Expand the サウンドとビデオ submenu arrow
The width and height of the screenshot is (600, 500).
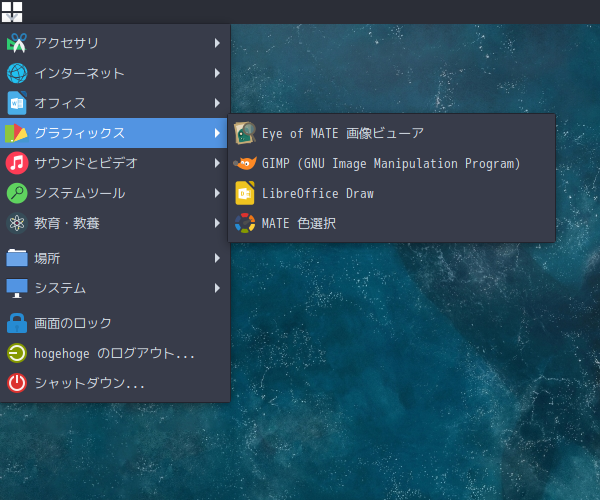pos(217,163)
